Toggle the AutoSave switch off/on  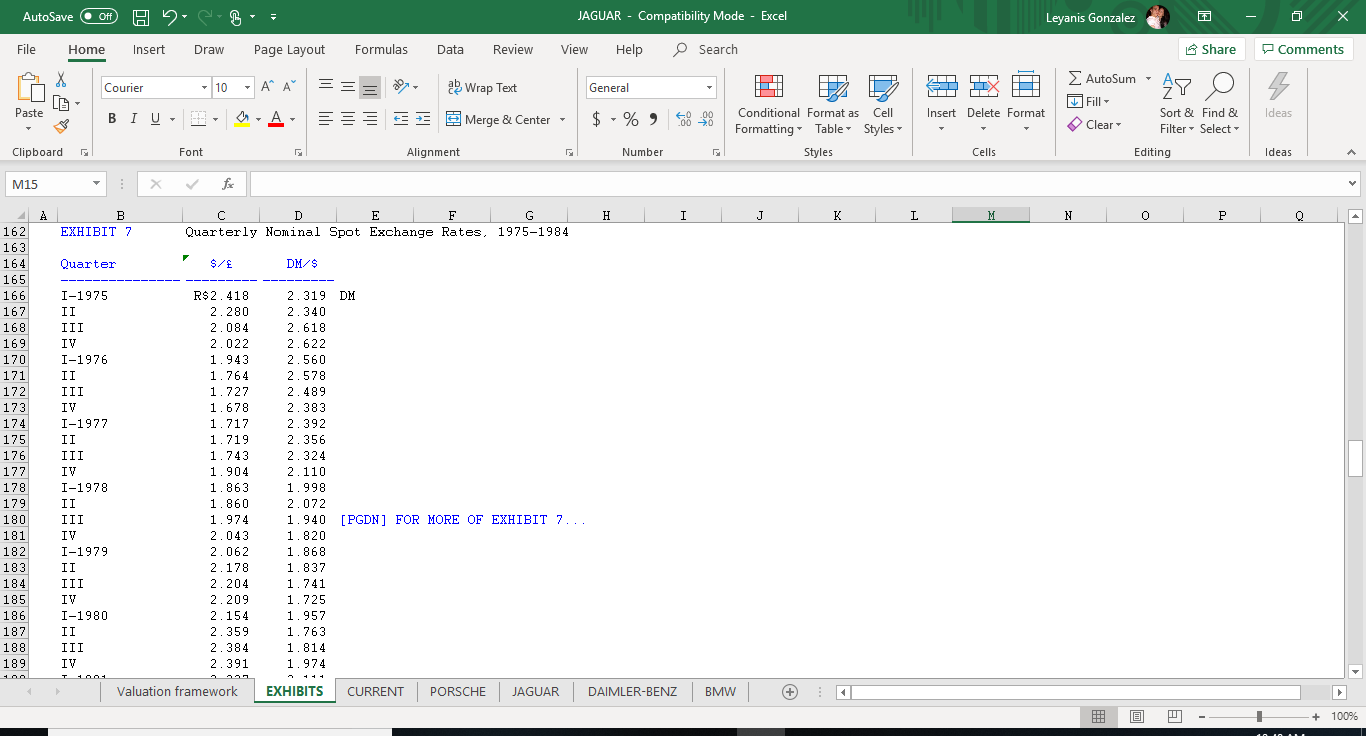pyautogui.click(x=98, y=16)
